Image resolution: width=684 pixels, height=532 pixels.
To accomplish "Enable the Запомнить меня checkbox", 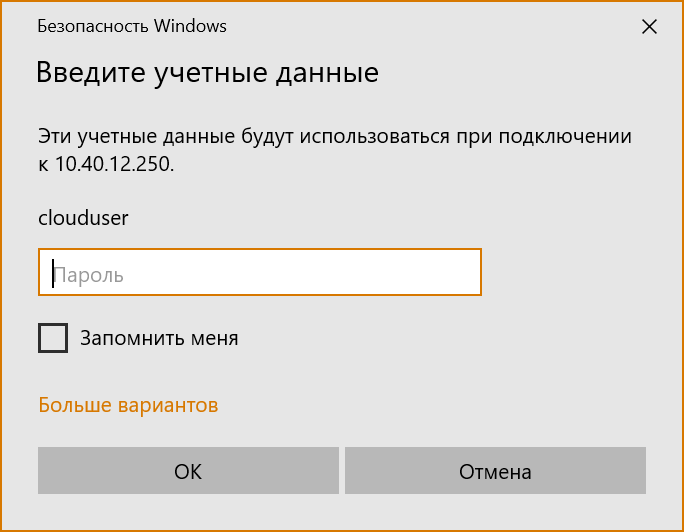I will [53, 338].
